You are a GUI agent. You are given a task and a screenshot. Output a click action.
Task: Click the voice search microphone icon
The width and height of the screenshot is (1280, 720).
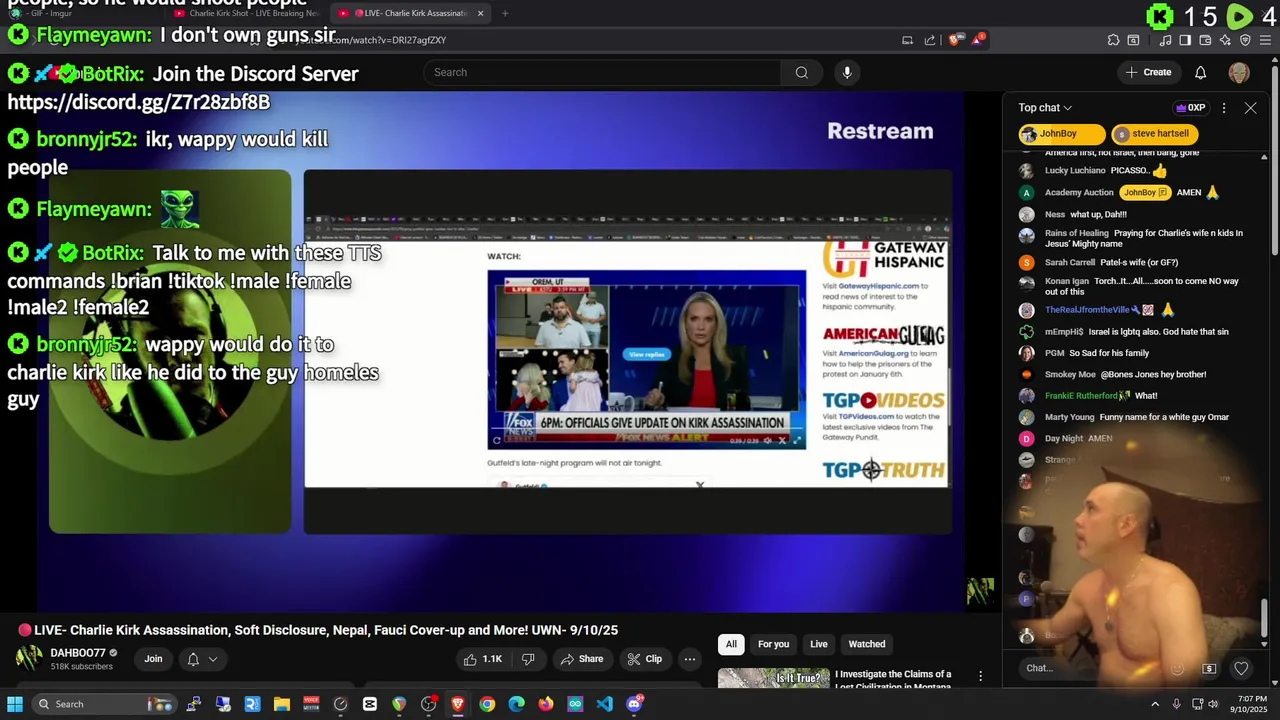(x=847, y=72)
